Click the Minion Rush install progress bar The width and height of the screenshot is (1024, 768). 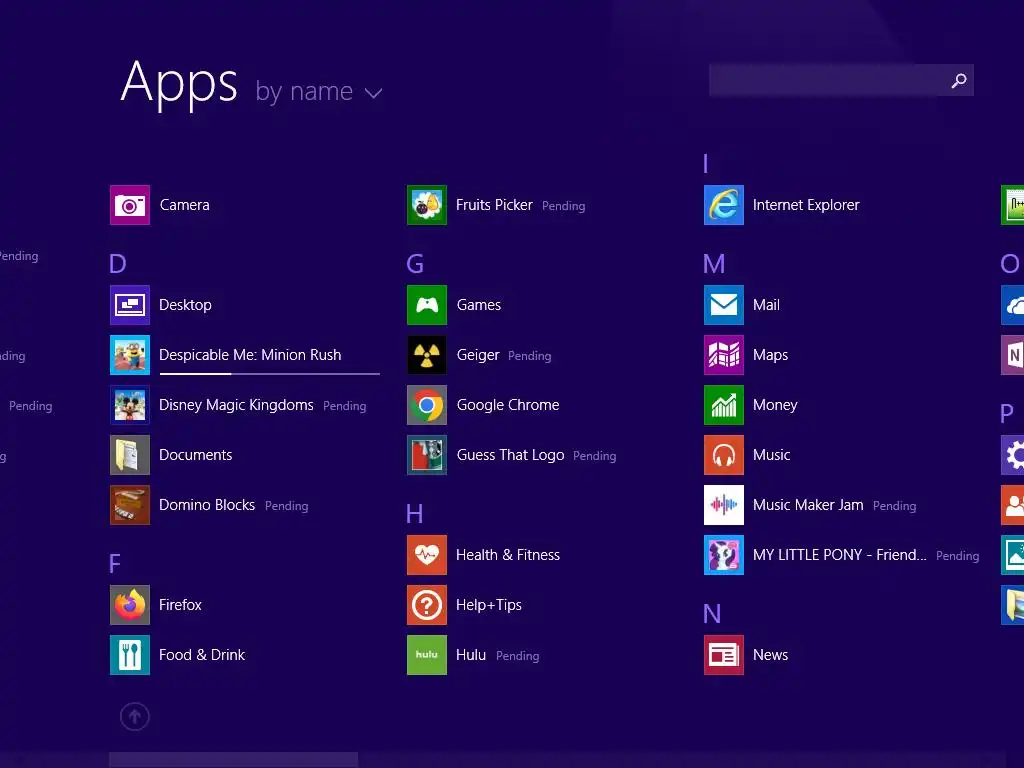270,374
